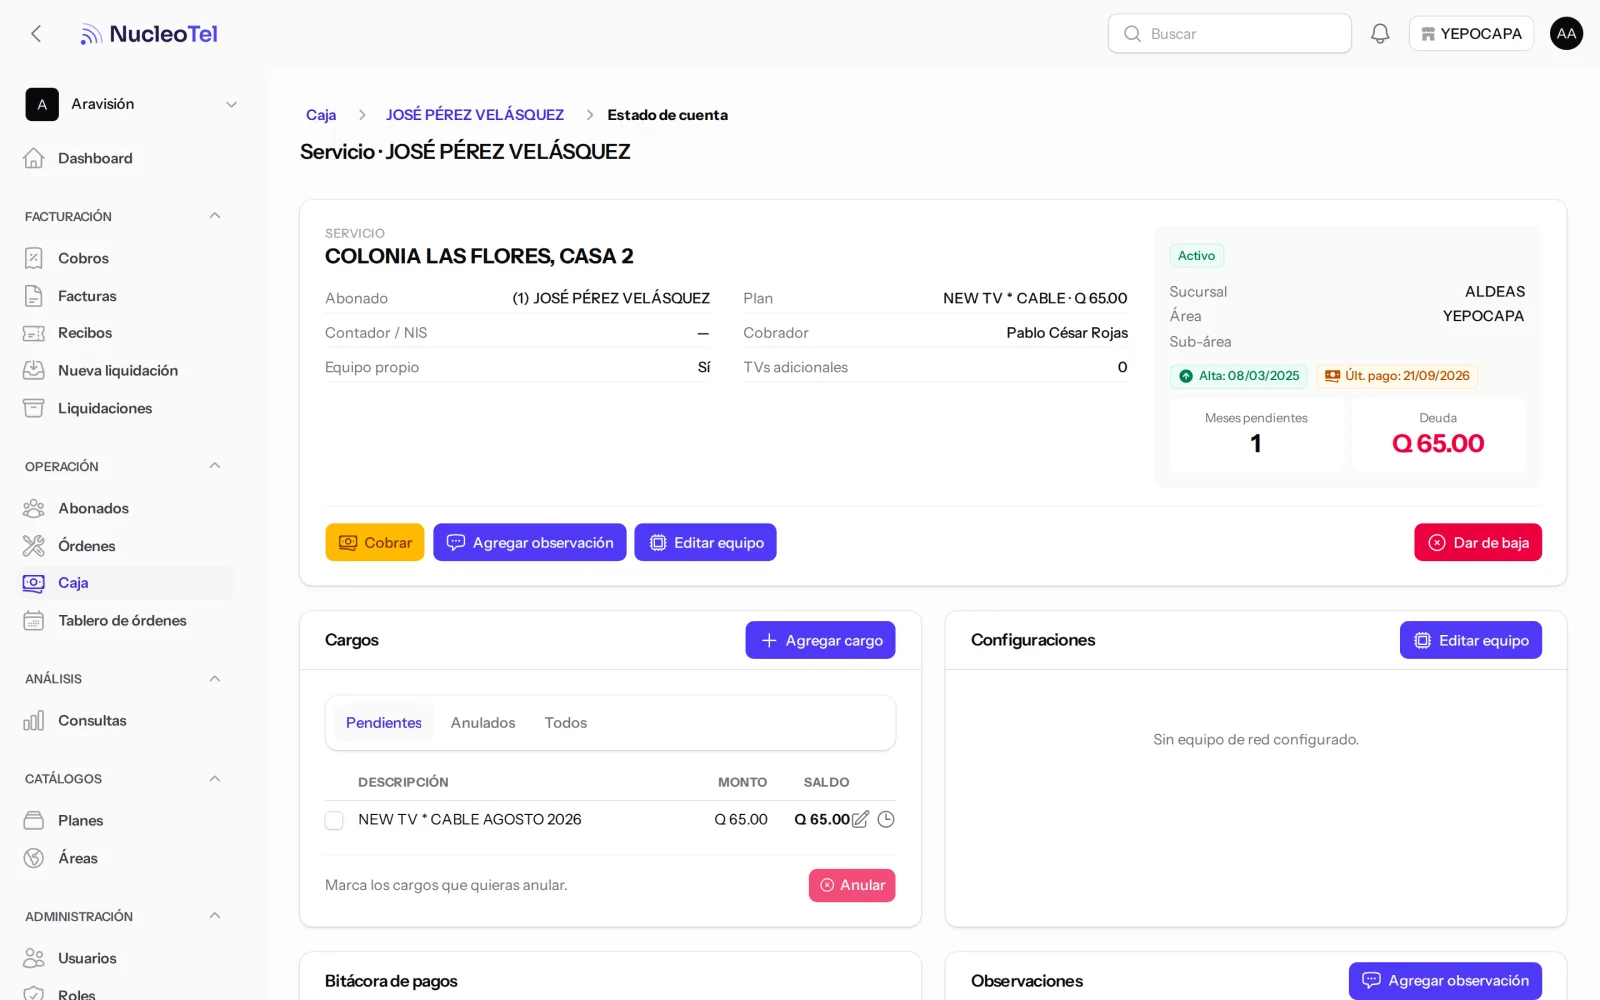
Task: Switch to the Todos tab
Action: pyautogui.click(x=566, y=722)
